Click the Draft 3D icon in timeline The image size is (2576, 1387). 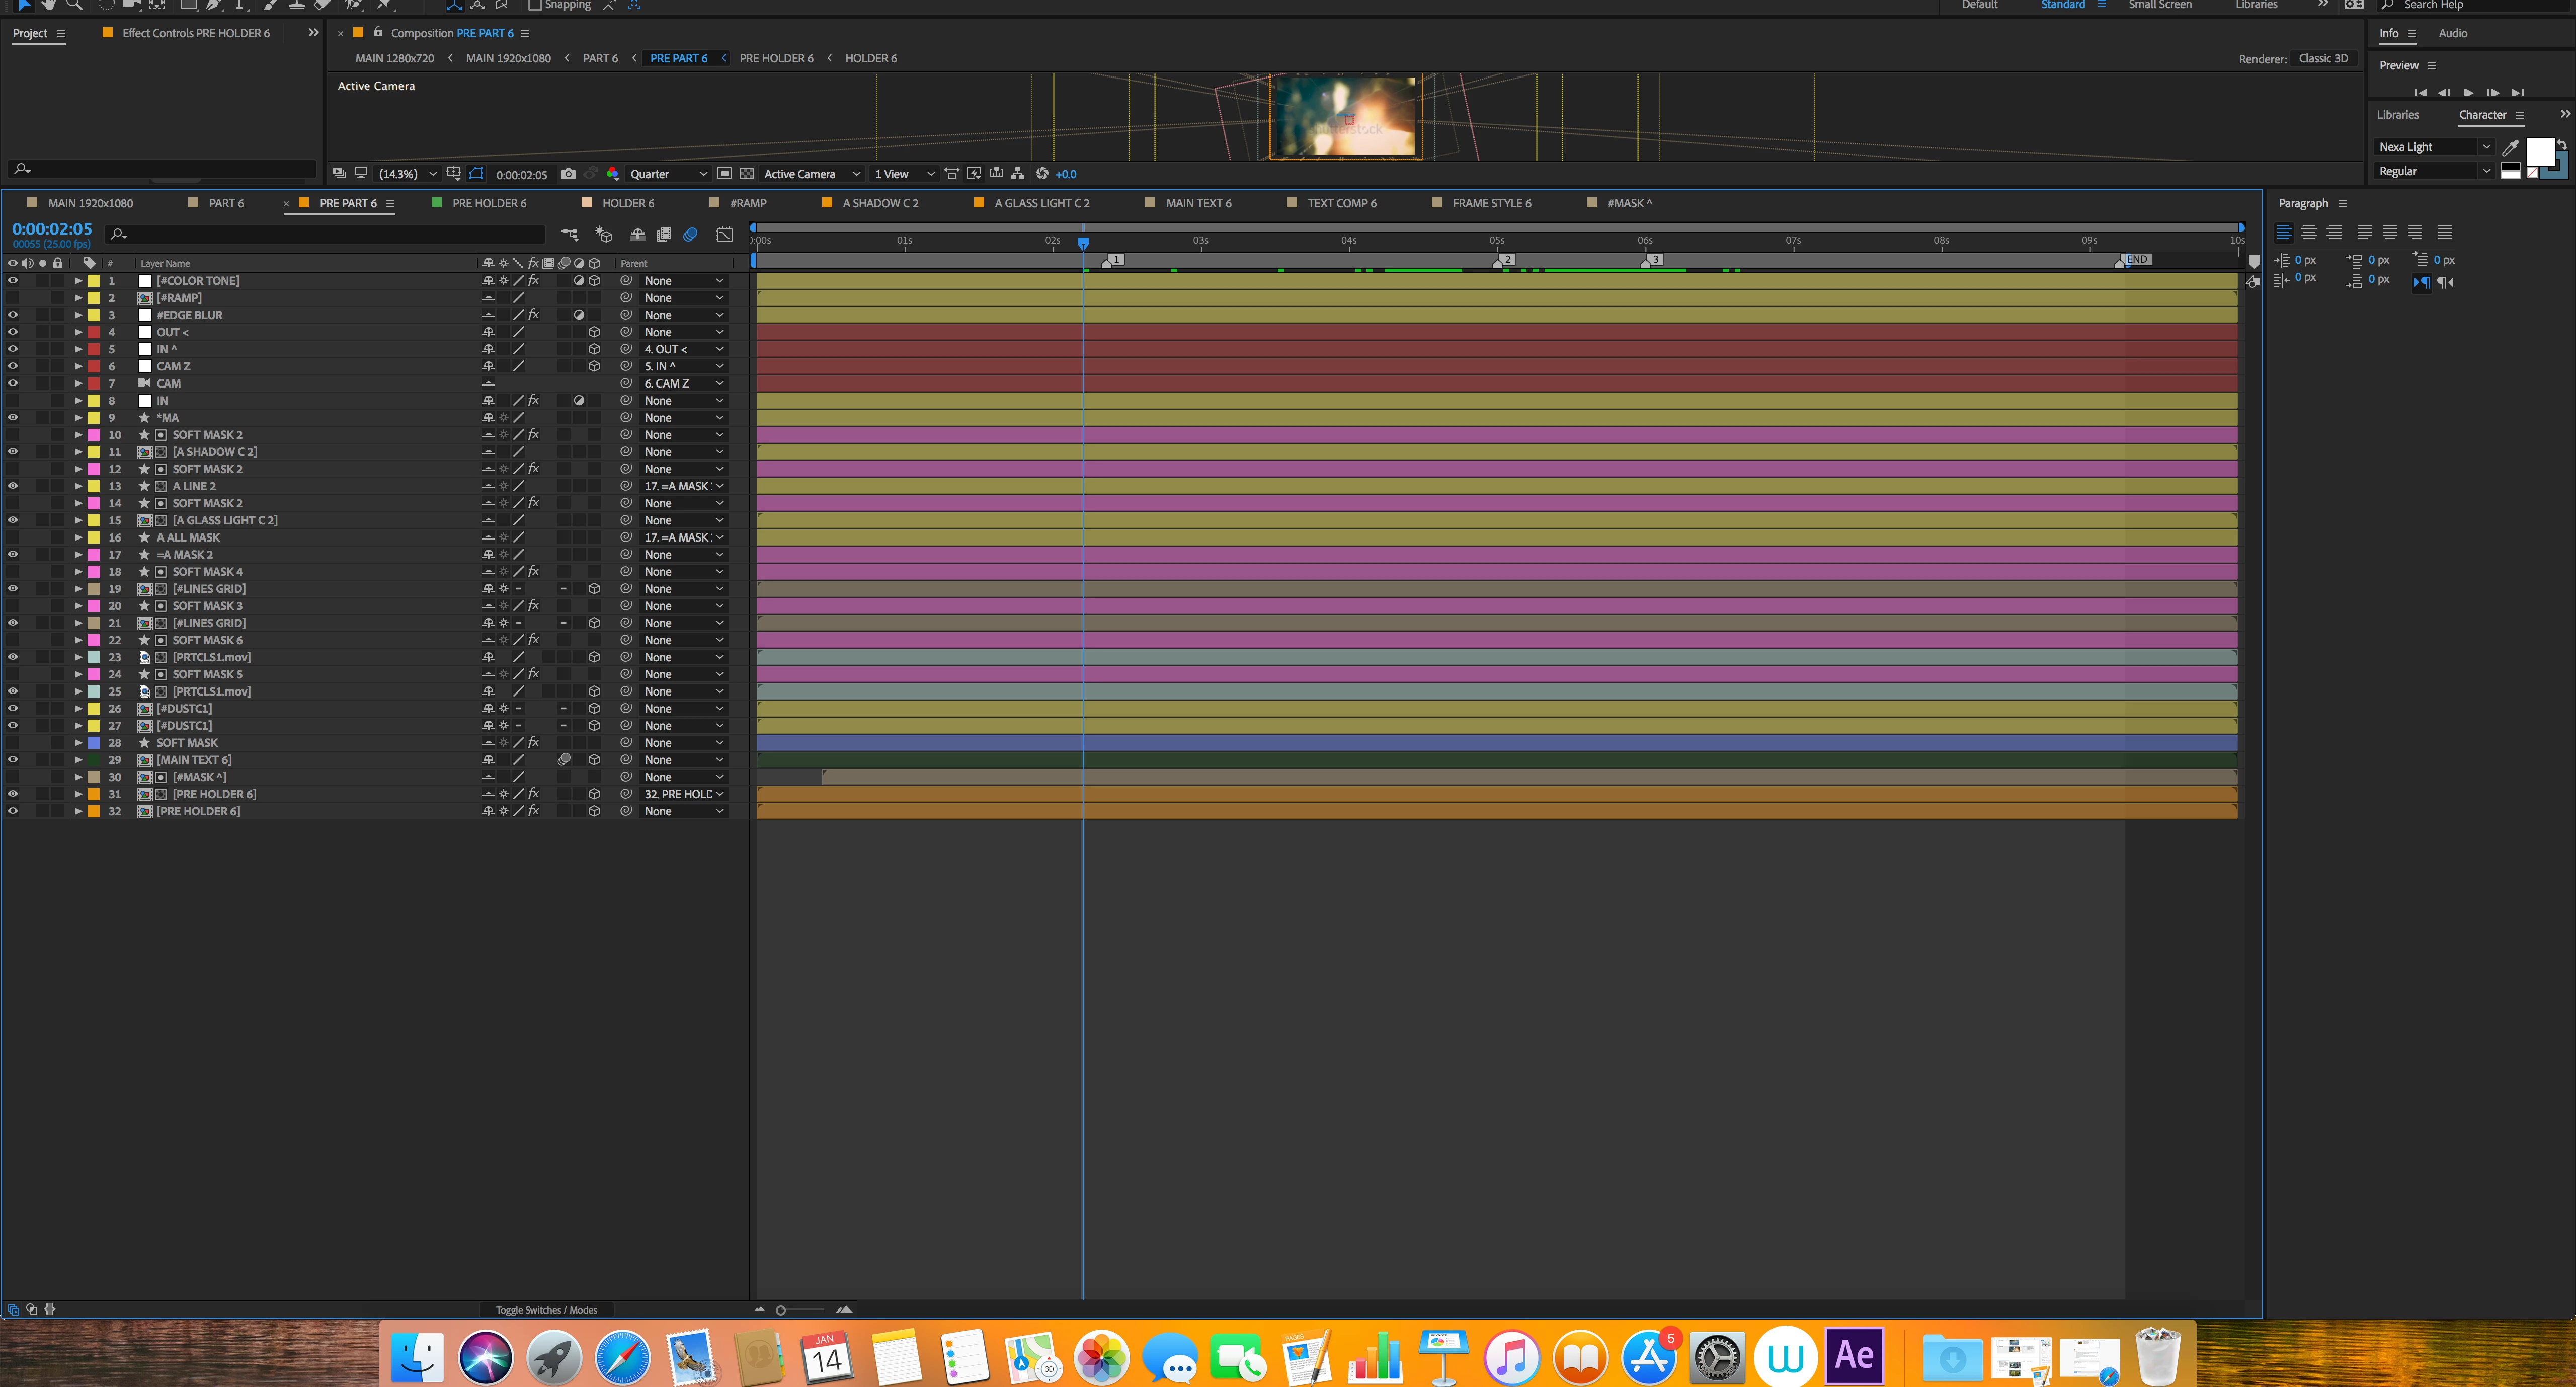point(603,234)
